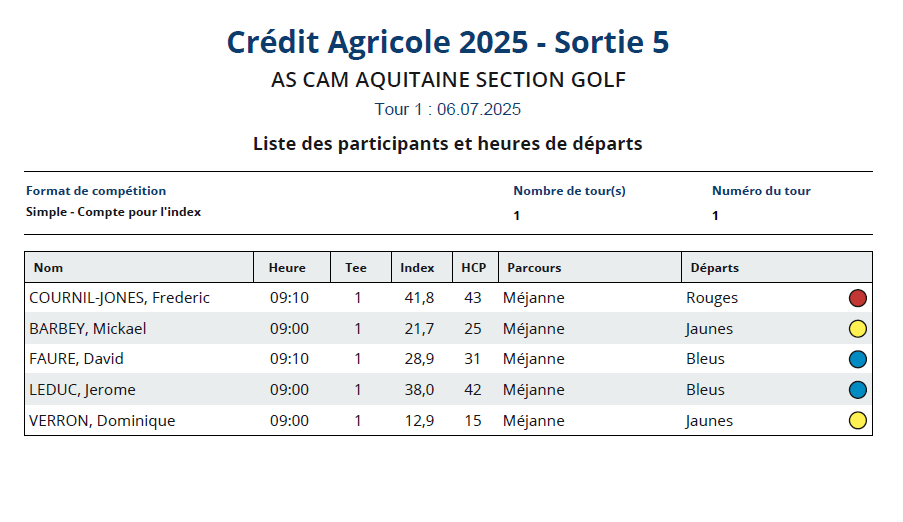
Task: Click the 38,0 index value for LEDUC
Action: click(419, 390)
